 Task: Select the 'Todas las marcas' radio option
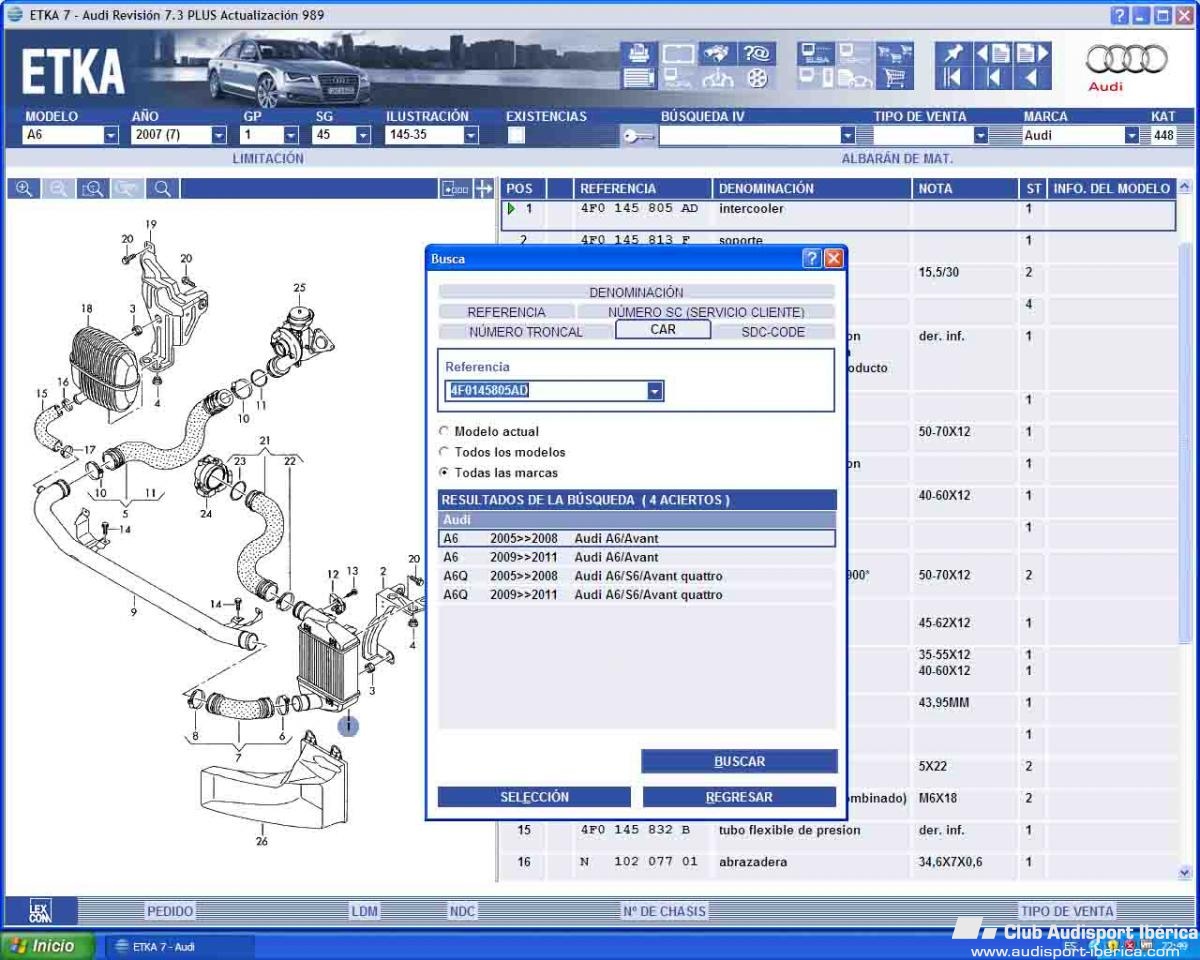(444, 473)
